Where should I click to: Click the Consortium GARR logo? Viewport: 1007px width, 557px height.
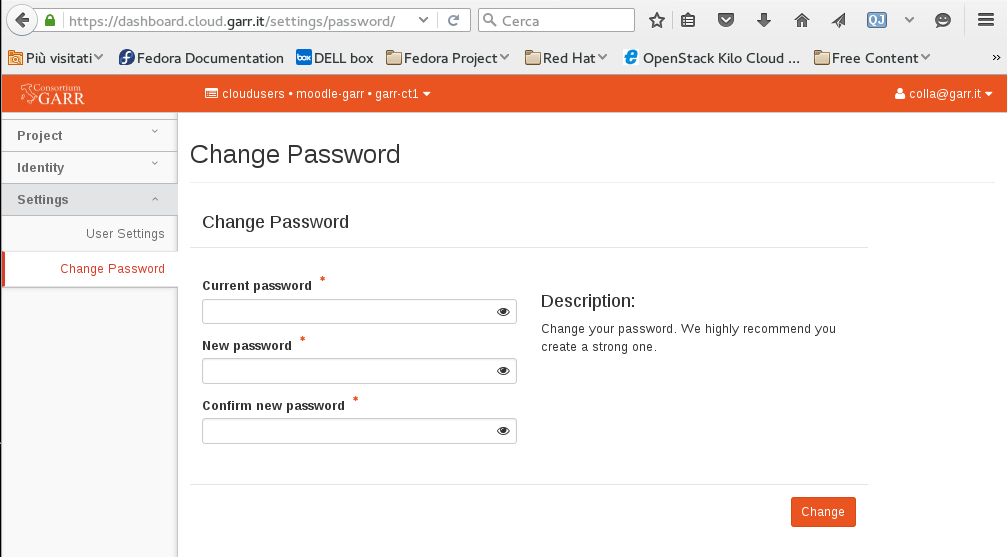point(53,94)
